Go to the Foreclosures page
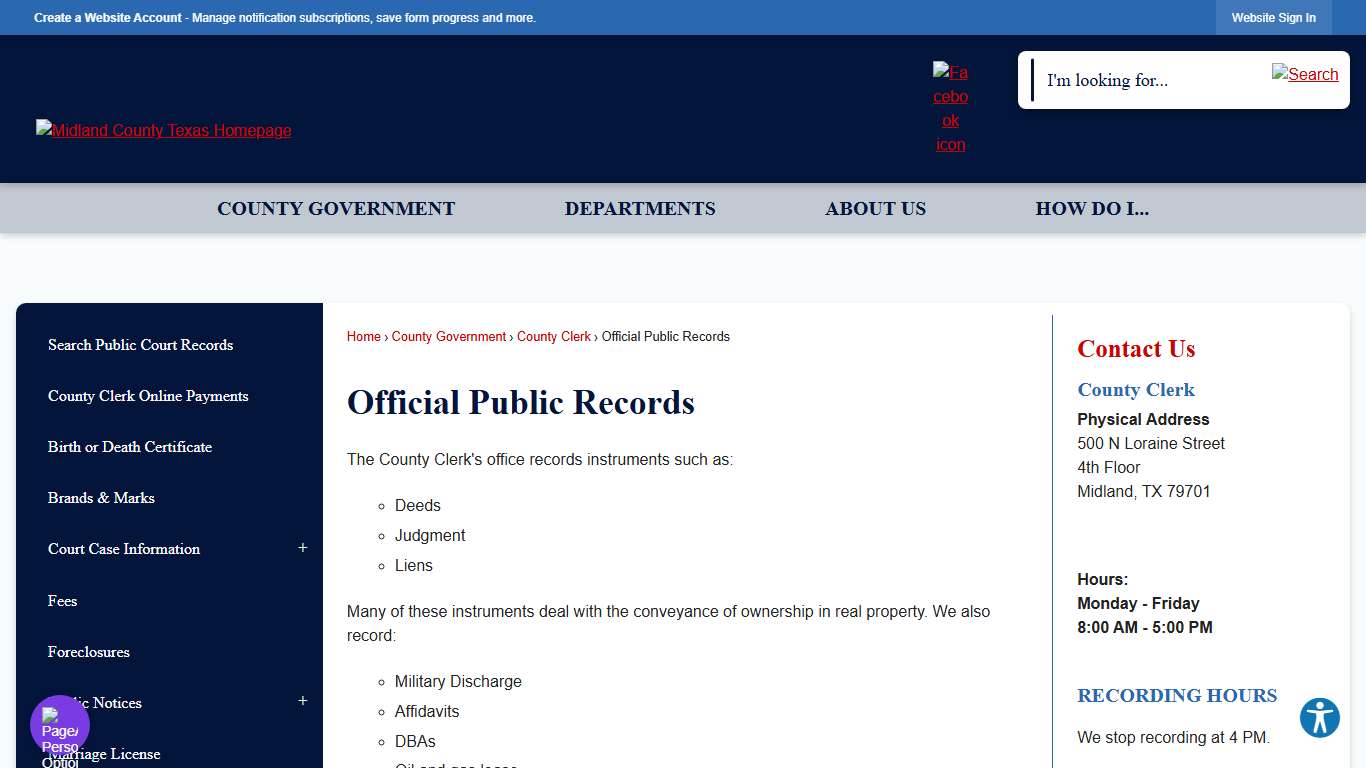1366x768 pixels. tap(88, 652)
